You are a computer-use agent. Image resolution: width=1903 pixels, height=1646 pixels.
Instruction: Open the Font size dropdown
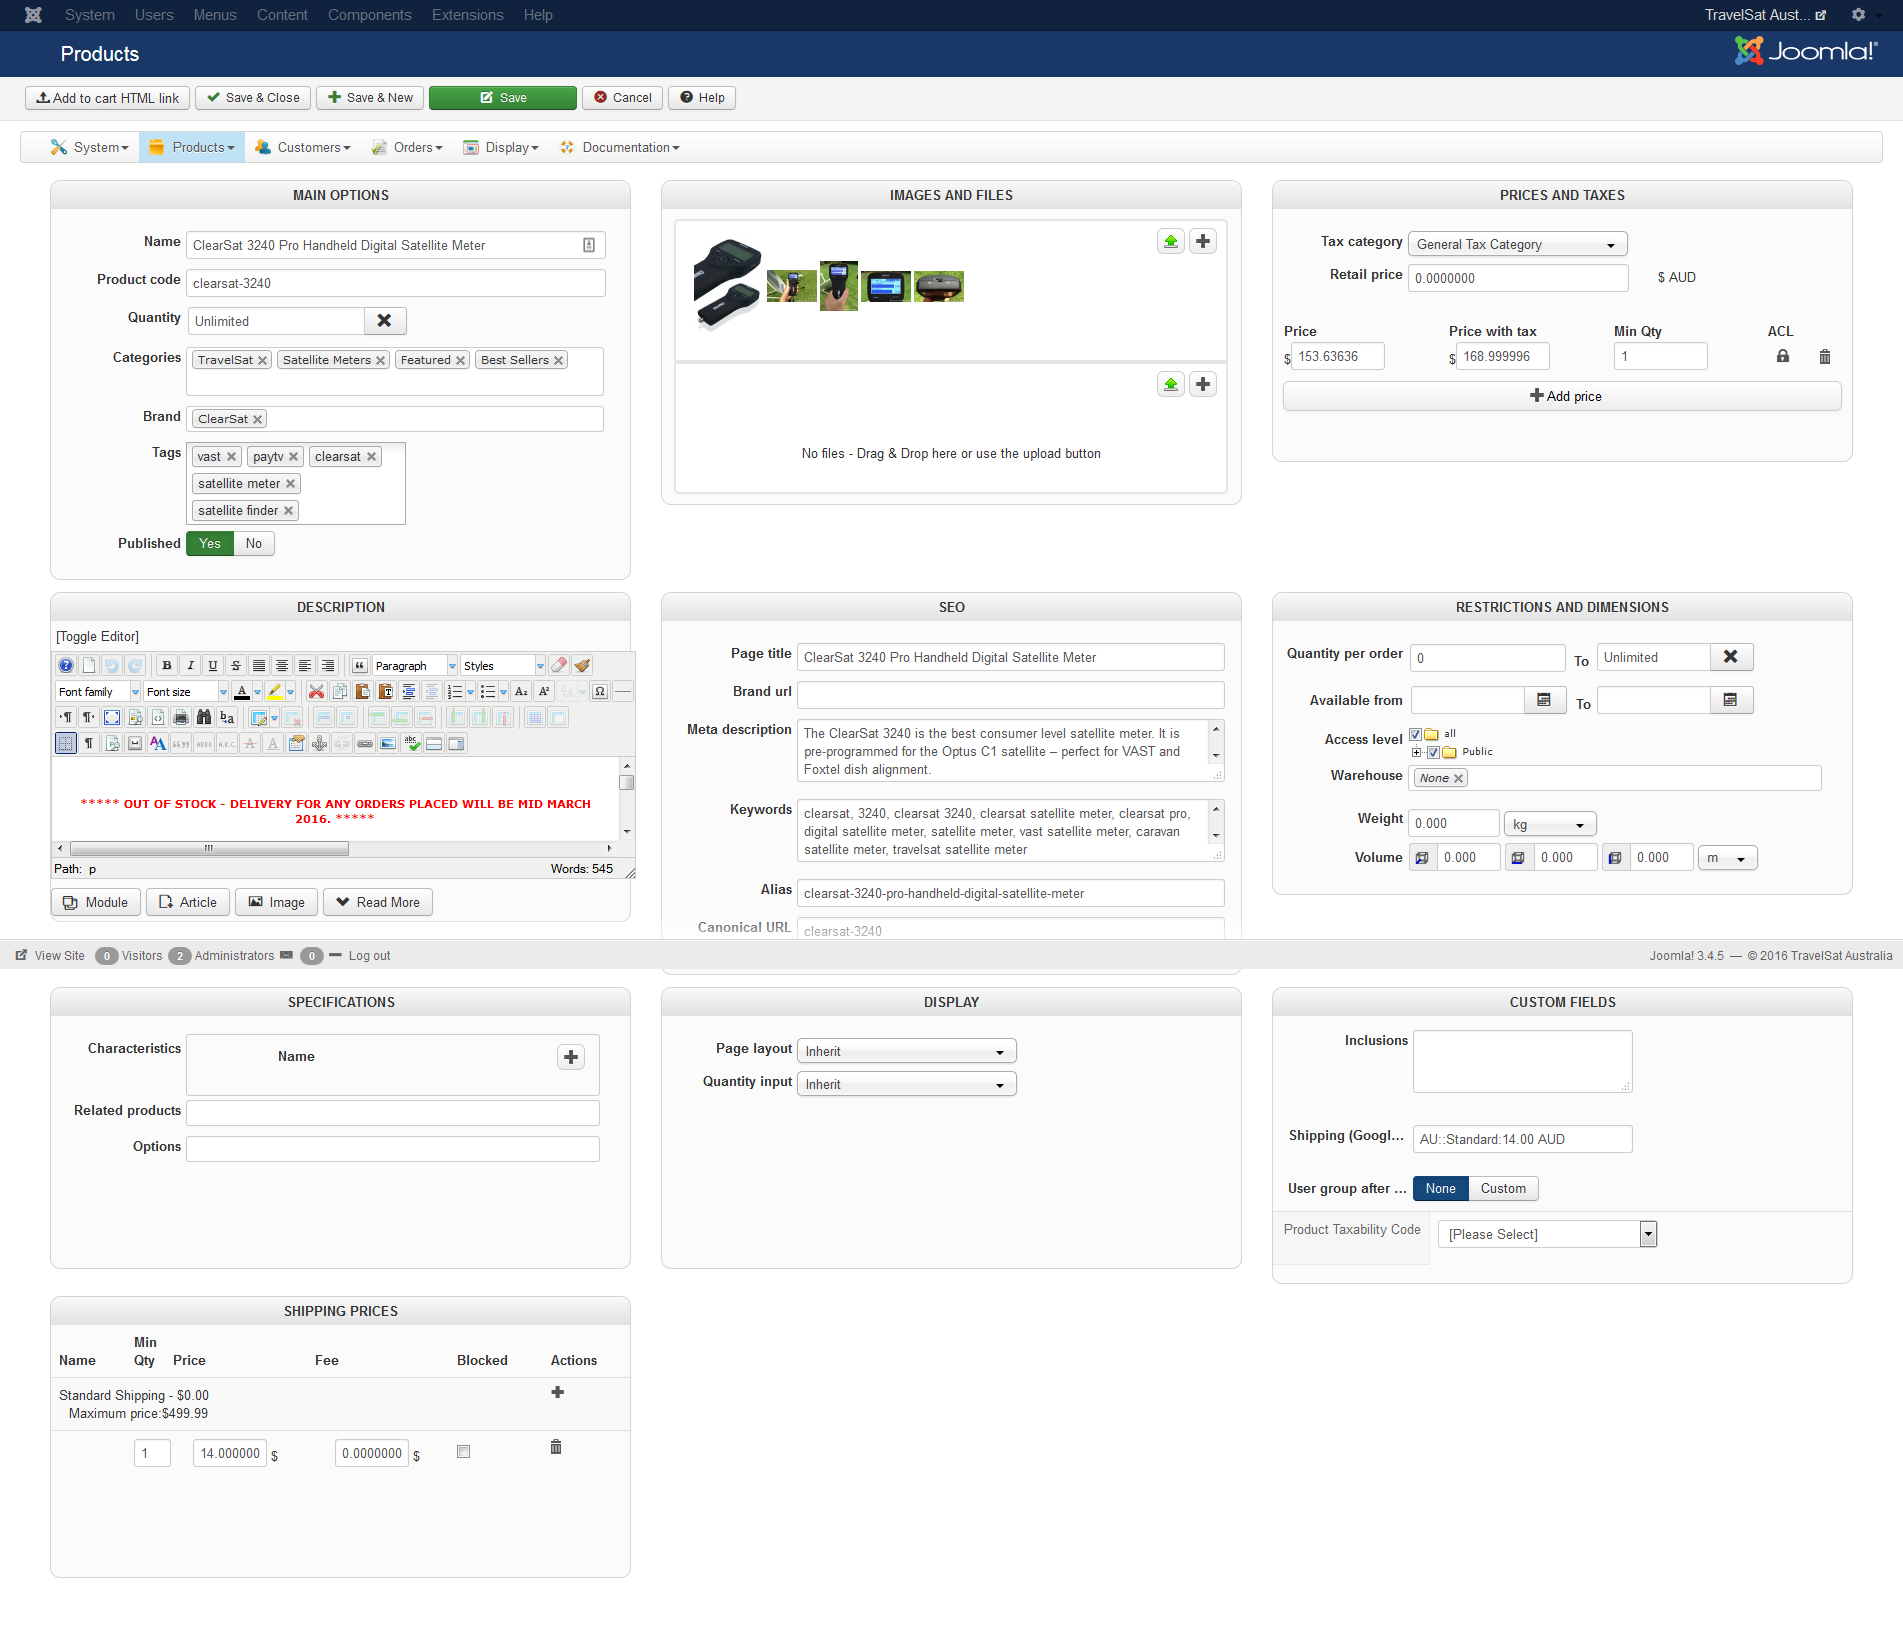point(187,692)
